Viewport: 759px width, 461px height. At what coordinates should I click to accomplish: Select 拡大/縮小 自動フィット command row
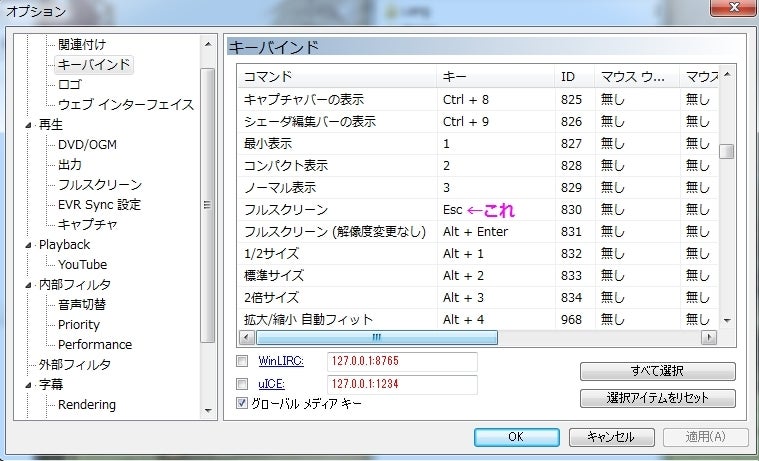[x=478, y=320]
